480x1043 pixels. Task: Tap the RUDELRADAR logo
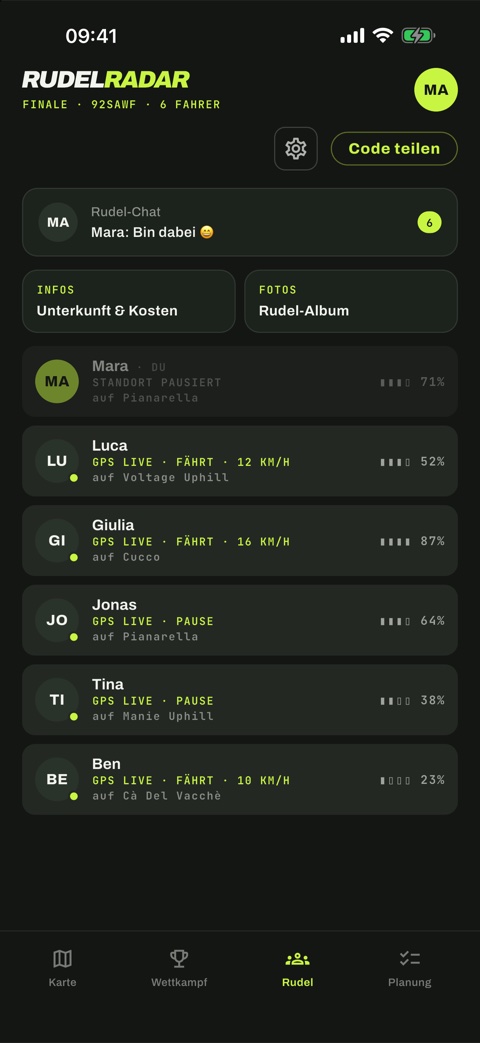coord(106,80)
